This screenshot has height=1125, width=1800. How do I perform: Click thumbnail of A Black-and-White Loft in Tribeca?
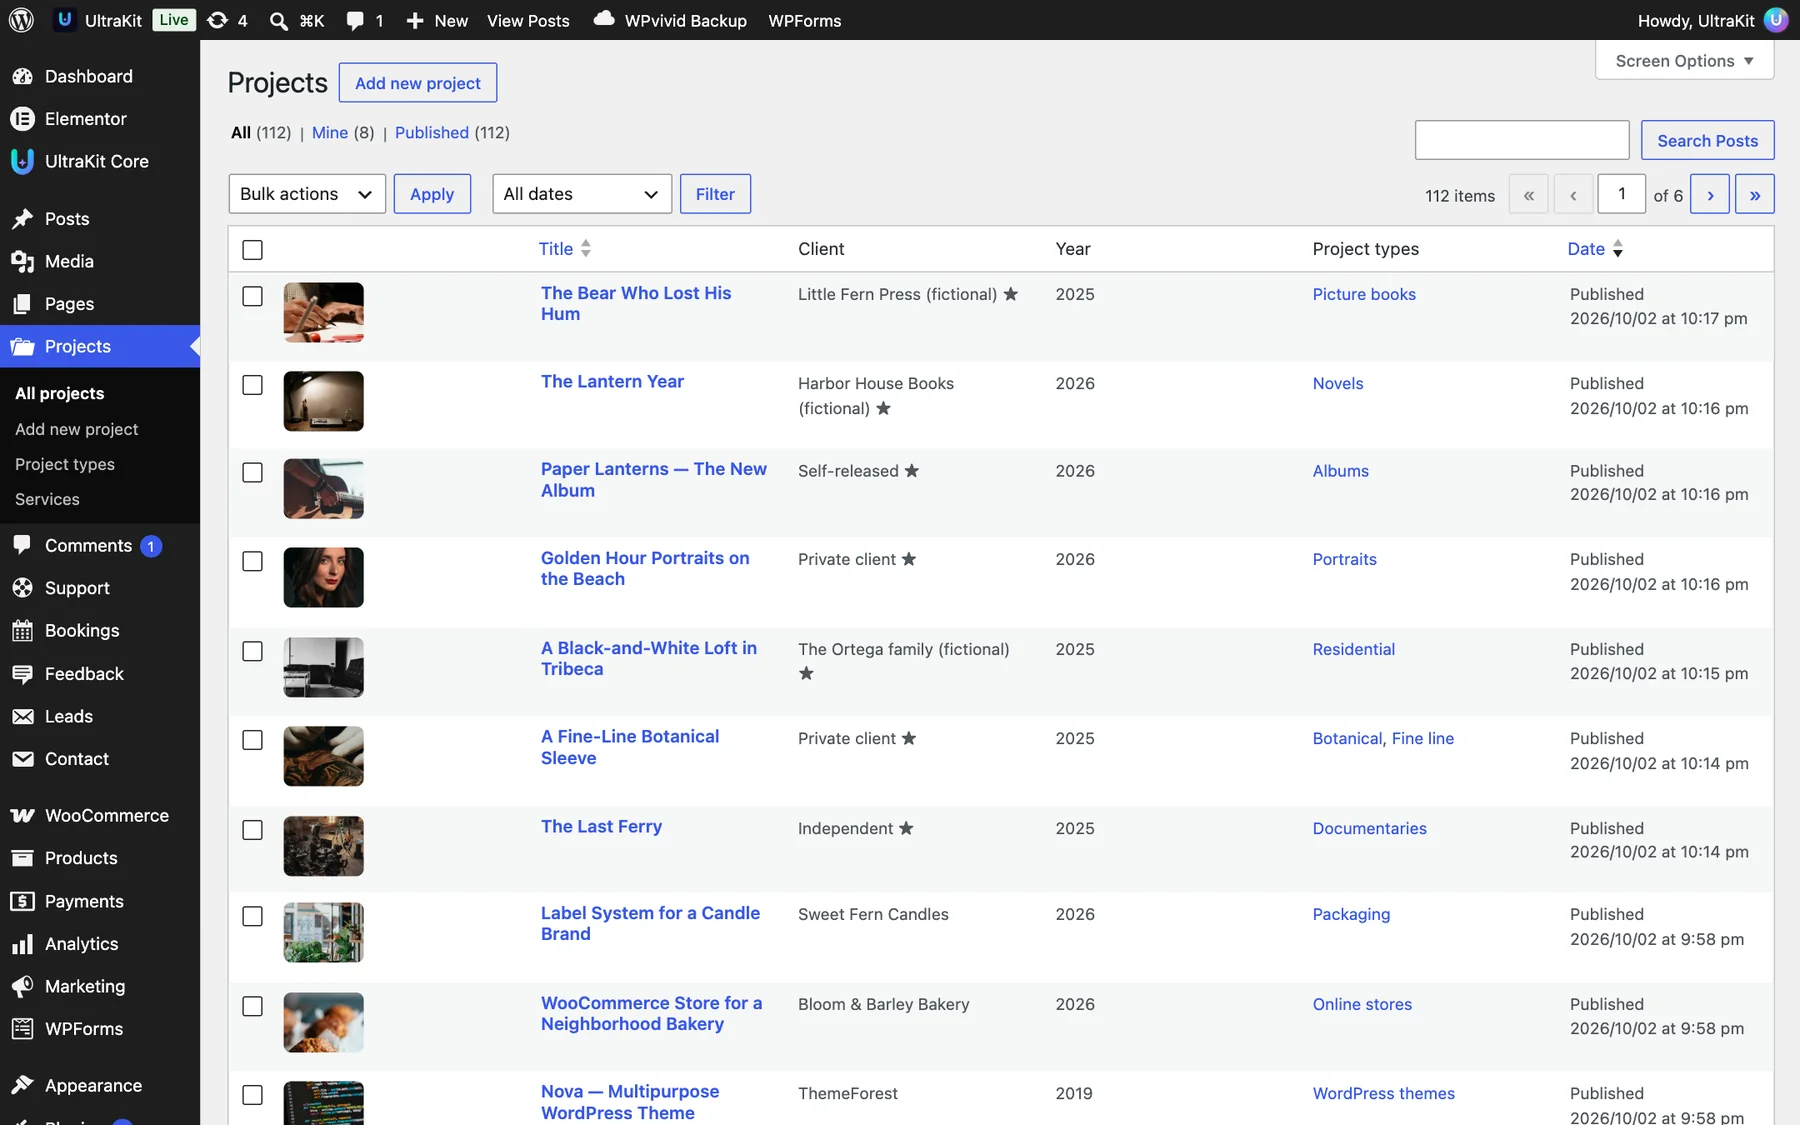tap(323, 667)
